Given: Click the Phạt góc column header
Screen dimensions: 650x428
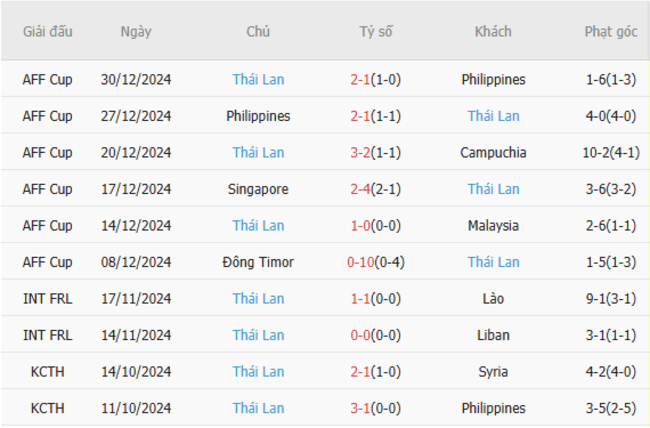Looking at the screenshot, I should [611, 32].
